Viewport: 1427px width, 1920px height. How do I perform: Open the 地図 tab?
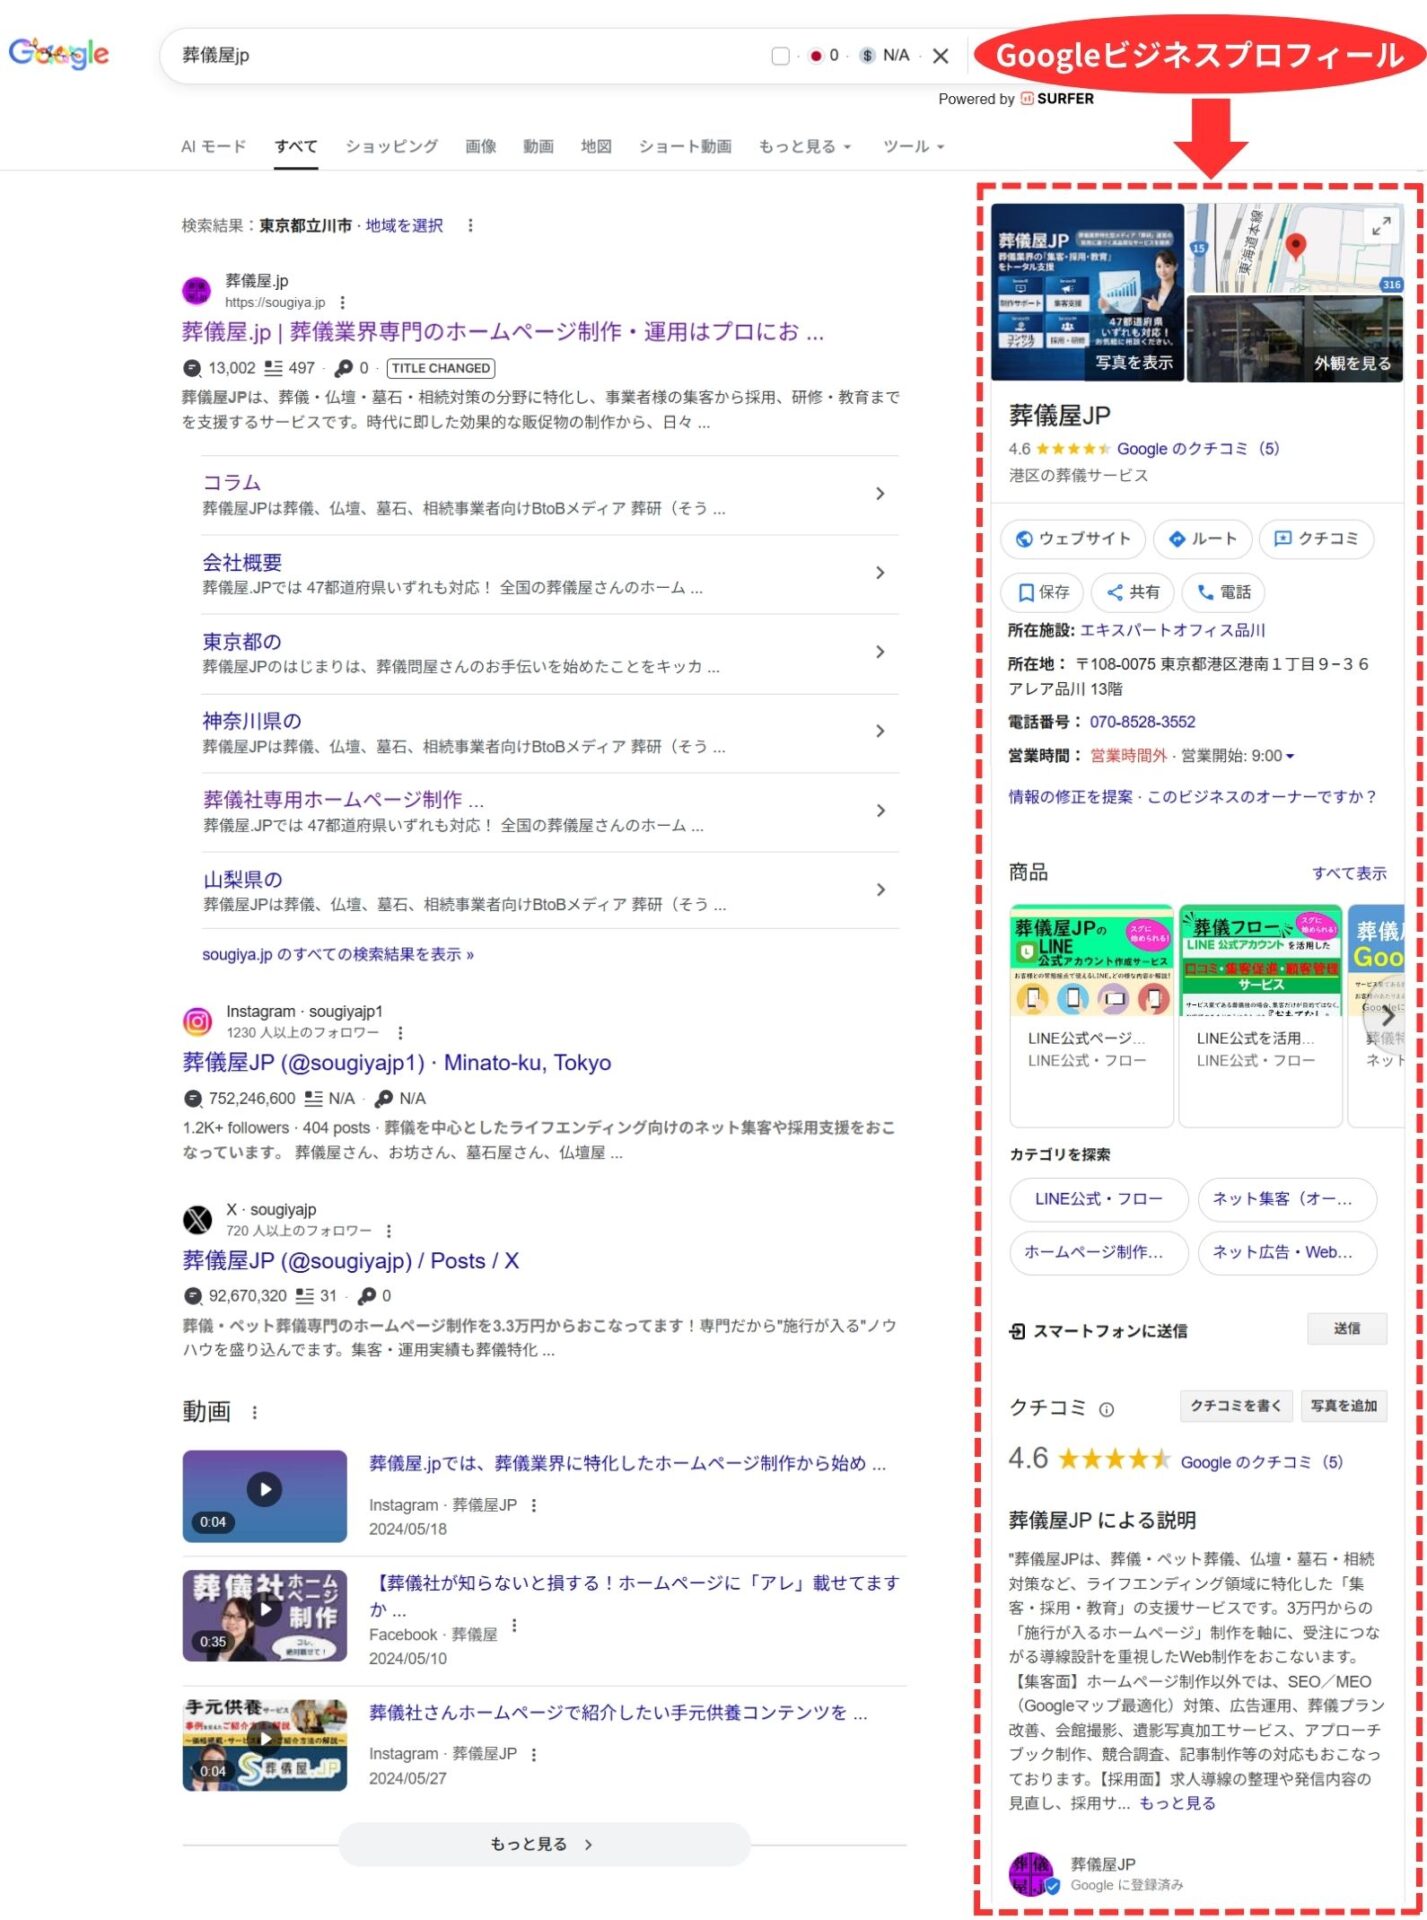tap(596, 147)
